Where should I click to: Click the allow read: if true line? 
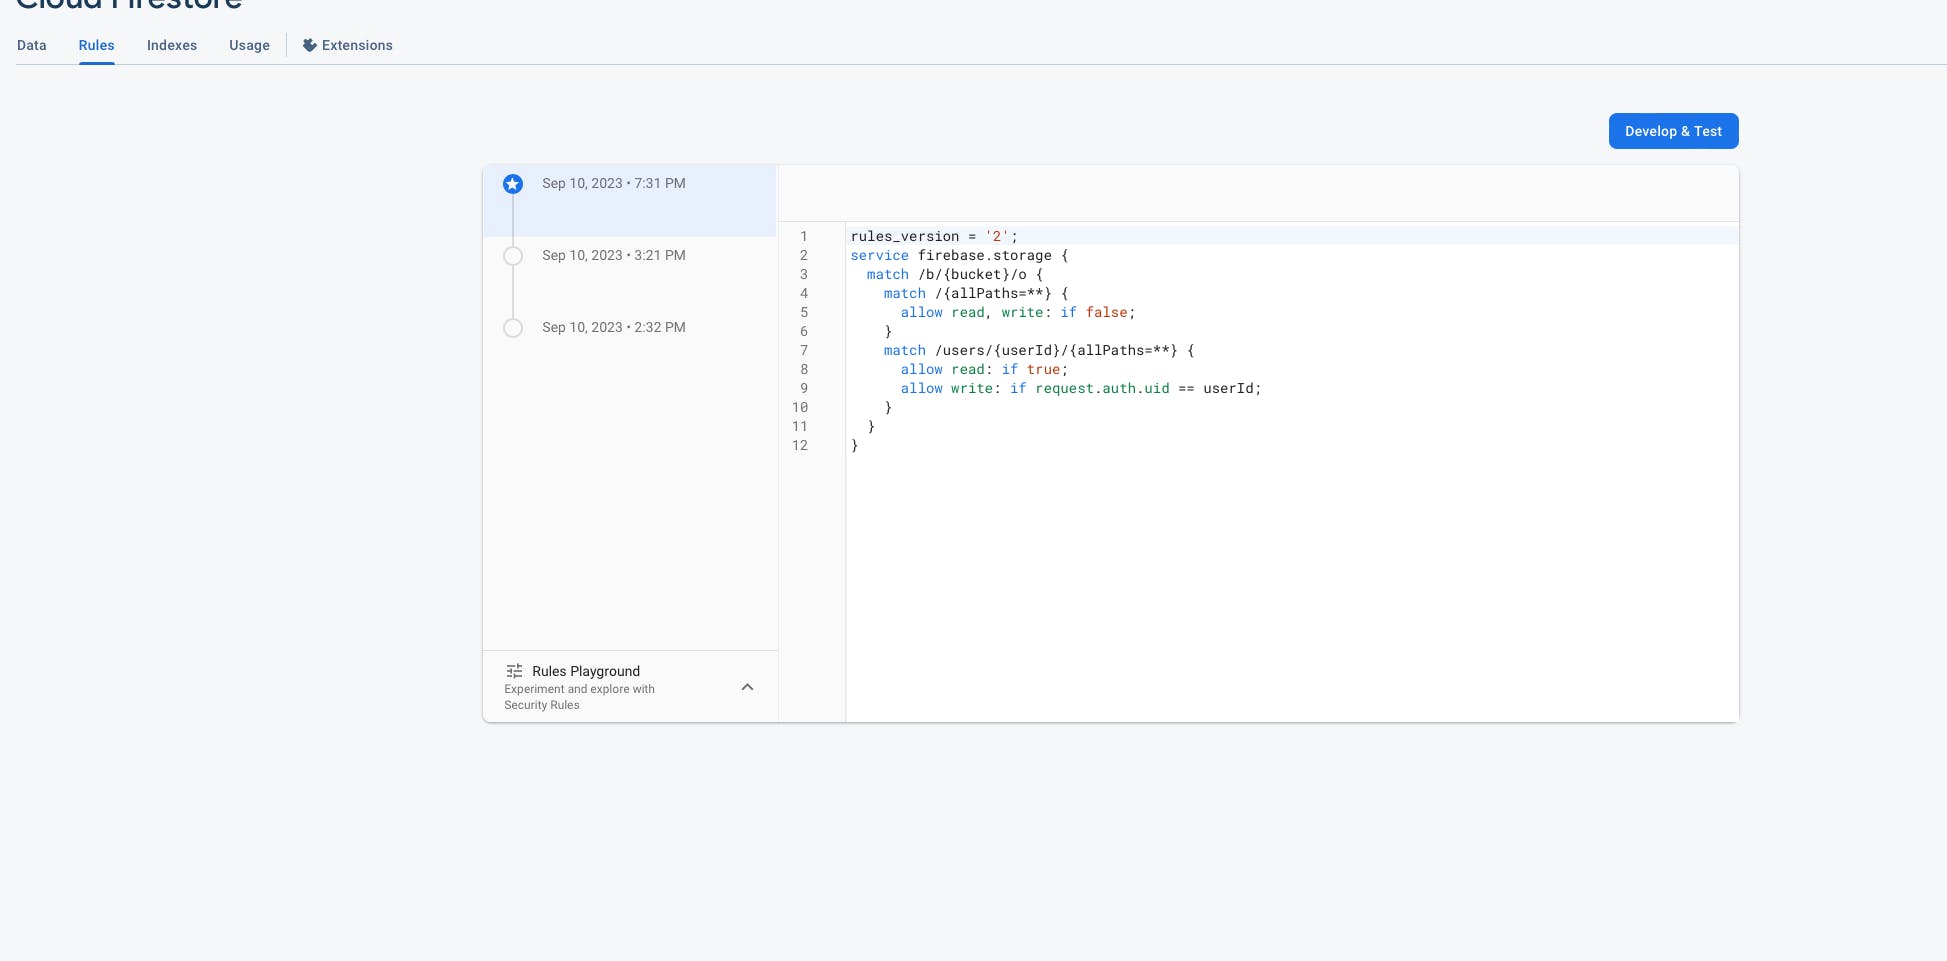(x=984, y=369)
